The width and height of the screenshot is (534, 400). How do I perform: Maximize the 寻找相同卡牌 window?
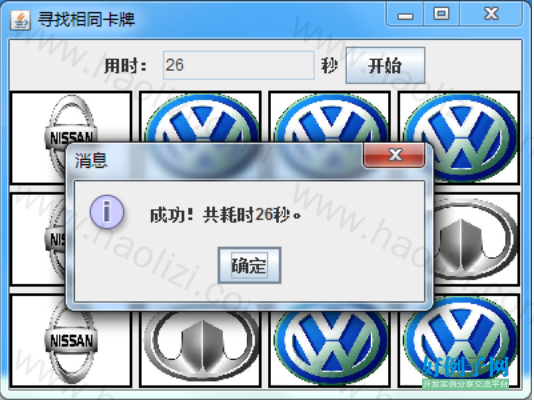click(x=441, y=14)
